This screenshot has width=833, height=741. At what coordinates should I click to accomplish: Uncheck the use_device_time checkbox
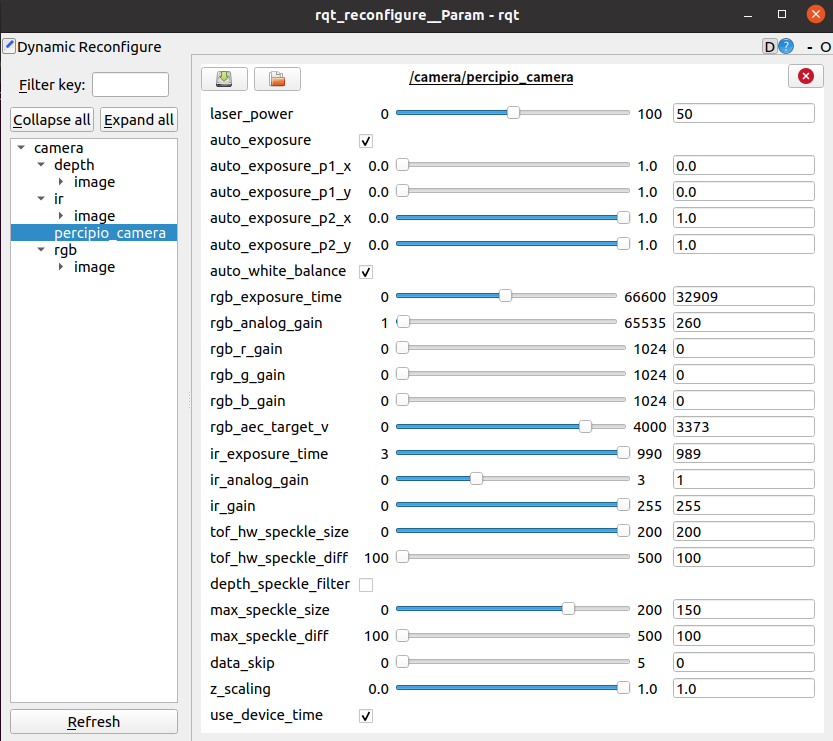(366, 716)
